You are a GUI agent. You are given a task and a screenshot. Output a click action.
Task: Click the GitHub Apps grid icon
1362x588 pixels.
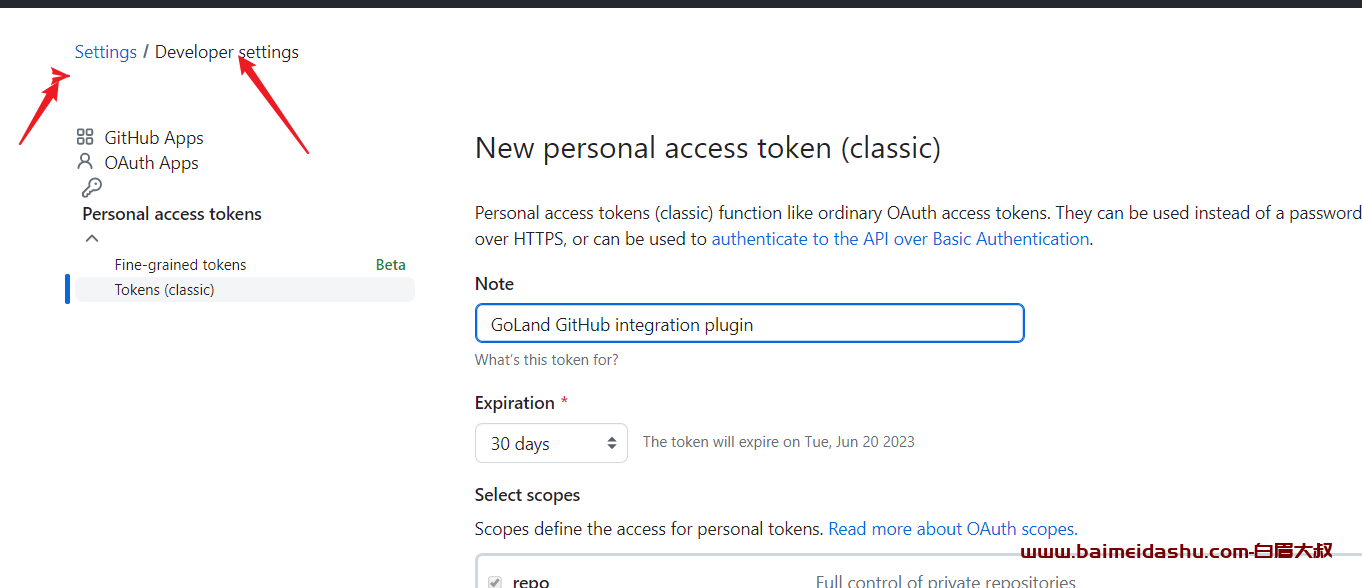85,138
